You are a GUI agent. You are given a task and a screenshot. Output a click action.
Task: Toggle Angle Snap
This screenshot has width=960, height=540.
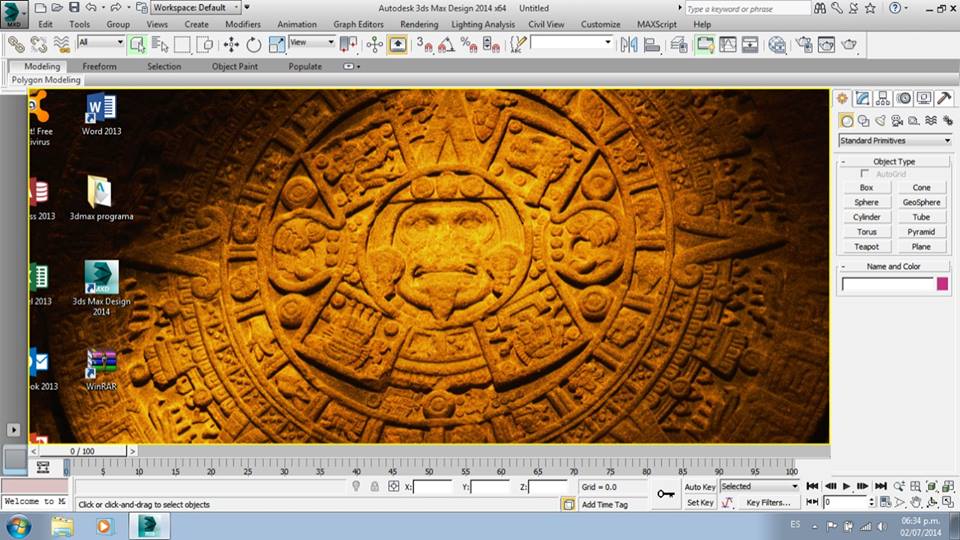click(446, 45)
